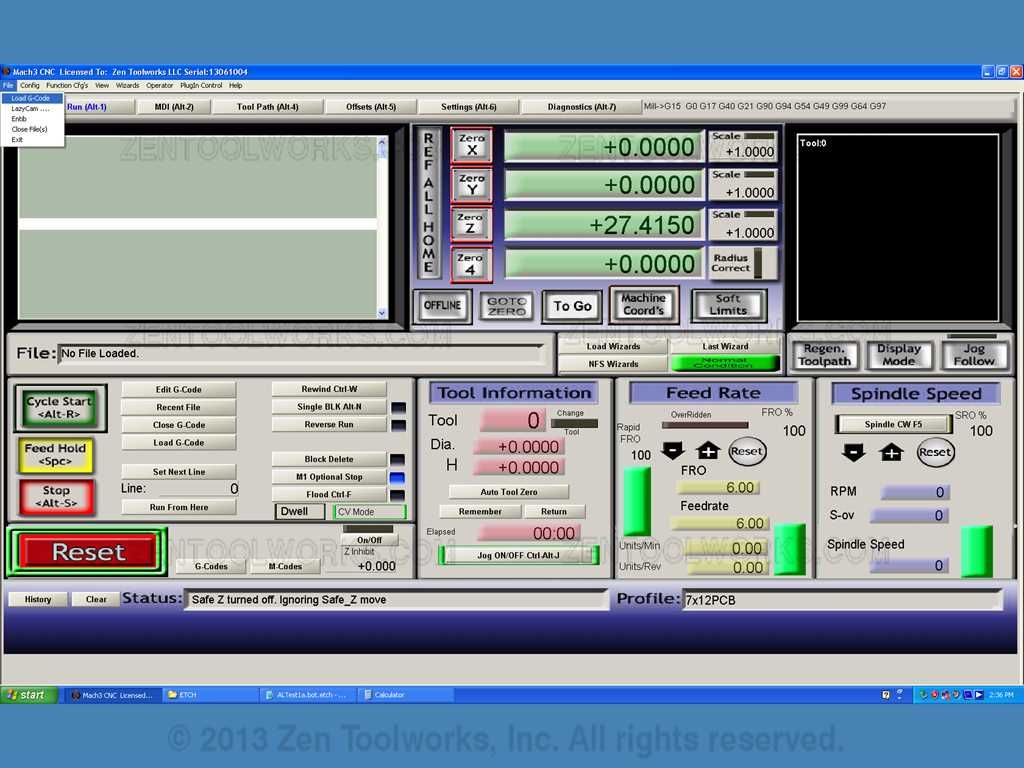The image size is (1024, 768).
Task: Click G-code list scrollbar down arrow
Action: (382, 313)
